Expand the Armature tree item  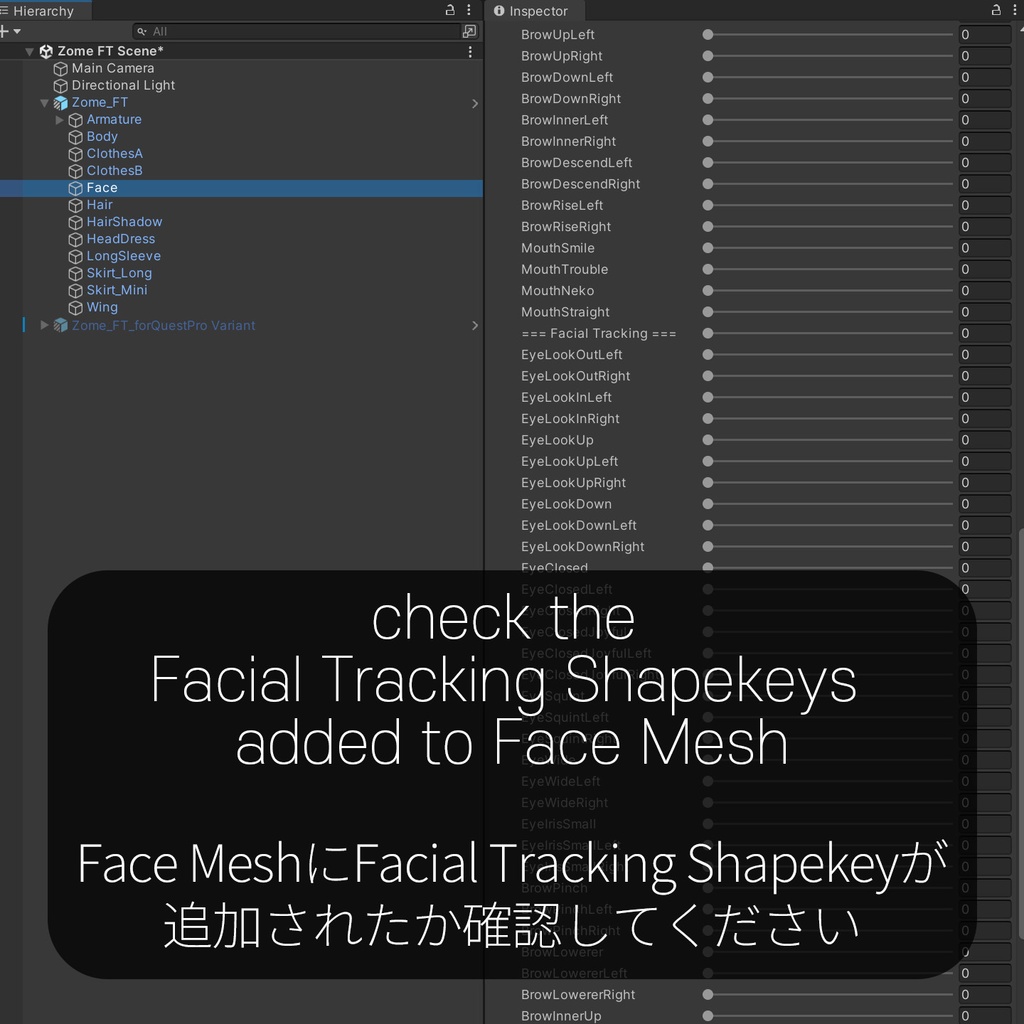tap(59, 119)
